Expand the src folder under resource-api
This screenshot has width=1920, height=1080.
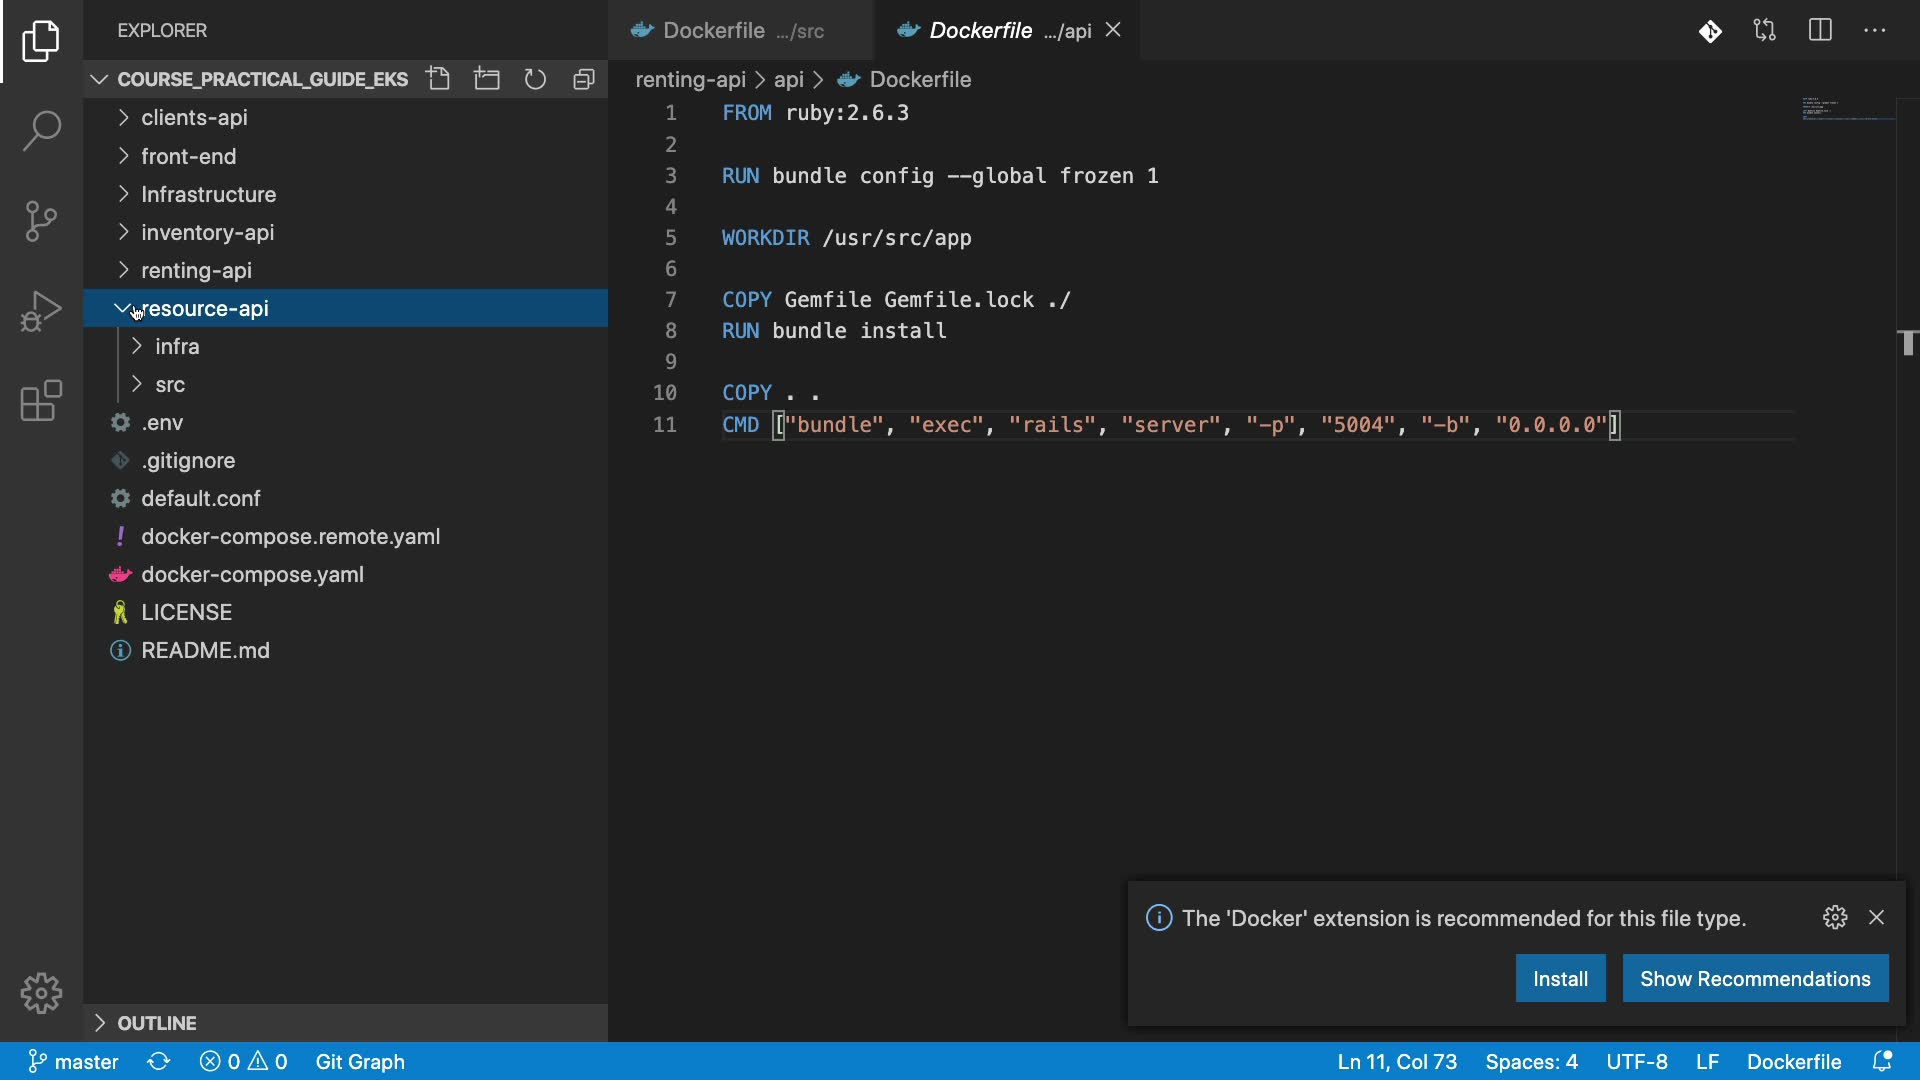[x=170, y=385]
